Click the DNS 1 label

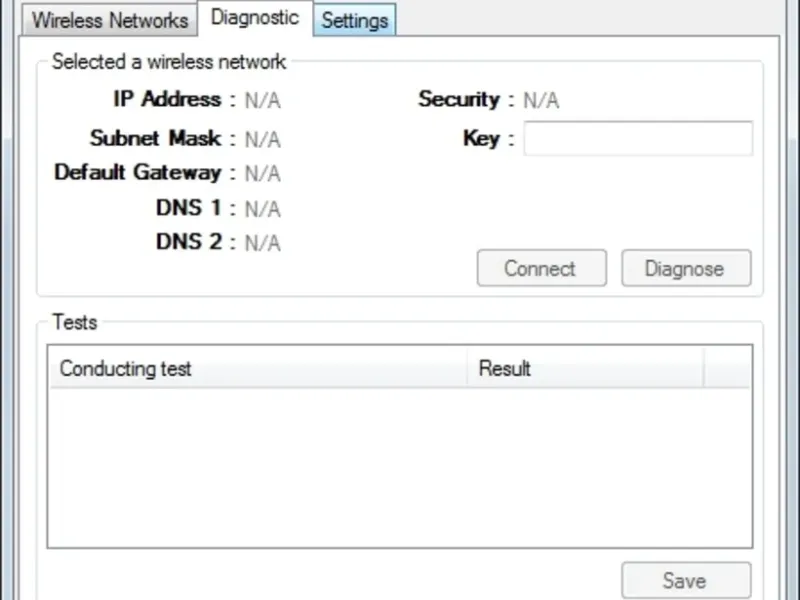click(189, 208)
